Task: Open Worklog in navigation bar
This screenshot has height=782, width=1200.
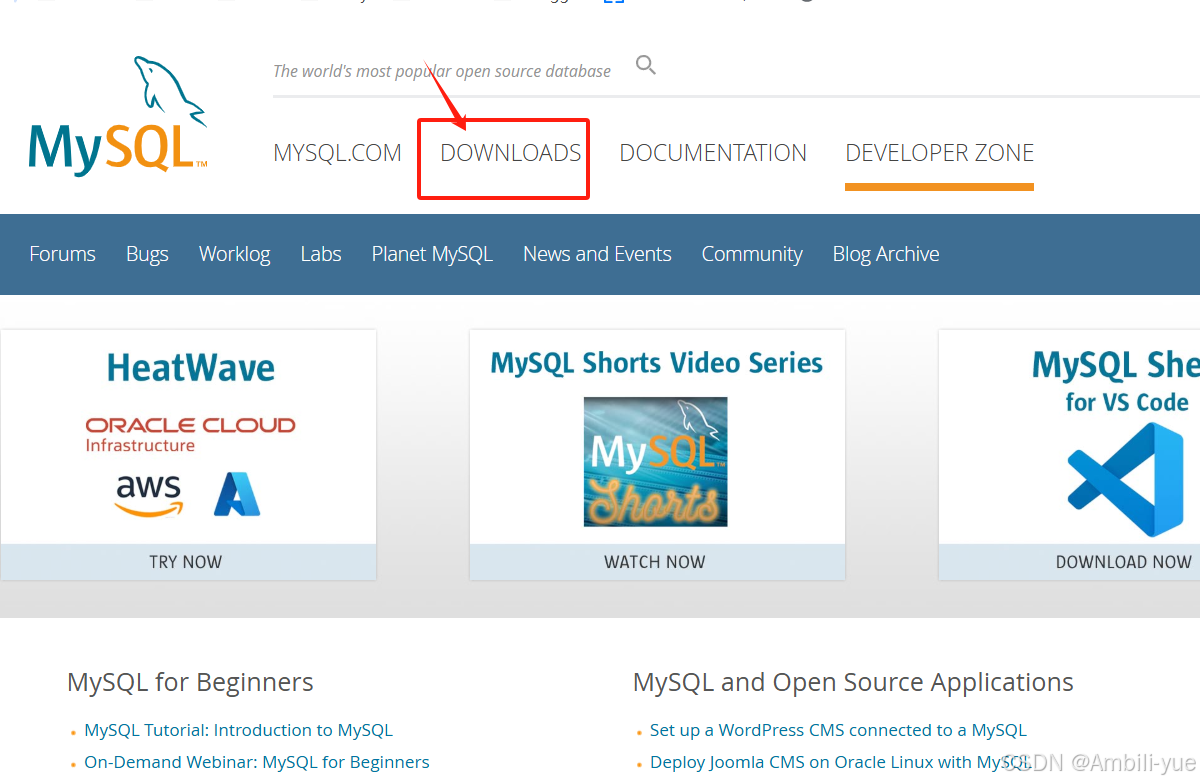Action: tap(234, 254)
